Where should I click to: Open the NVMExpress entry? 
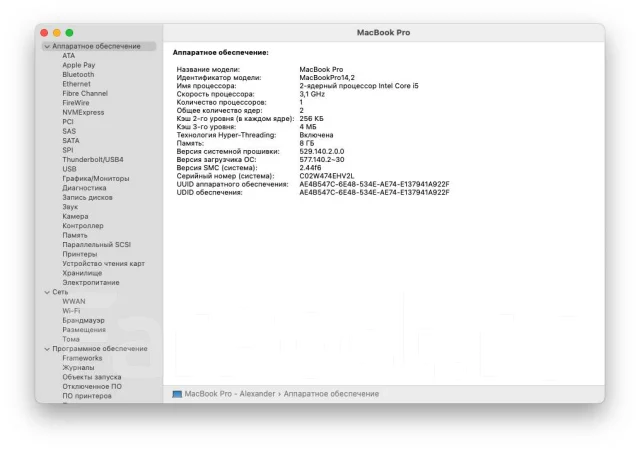pyautogui.click(x=83, y=112)
